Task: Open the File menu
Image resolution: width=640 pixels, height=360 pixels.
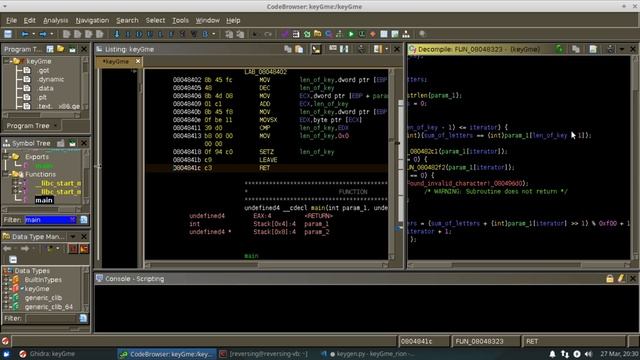Action: click(11, 20)
